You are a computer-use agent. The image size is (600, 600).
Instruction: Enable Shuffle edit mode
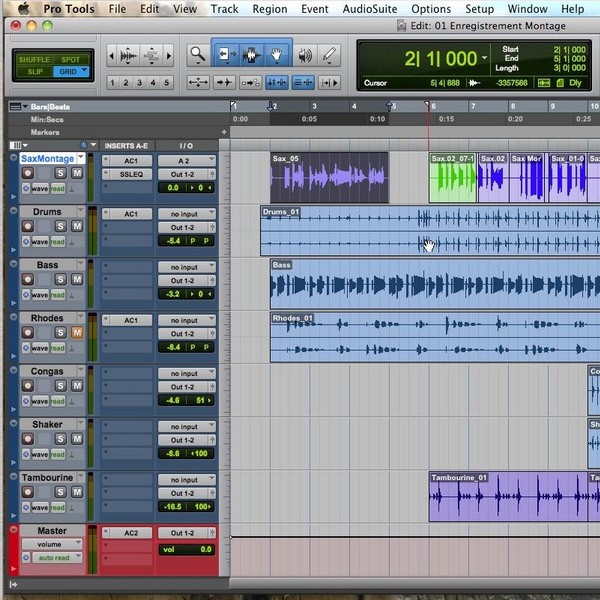33,60
